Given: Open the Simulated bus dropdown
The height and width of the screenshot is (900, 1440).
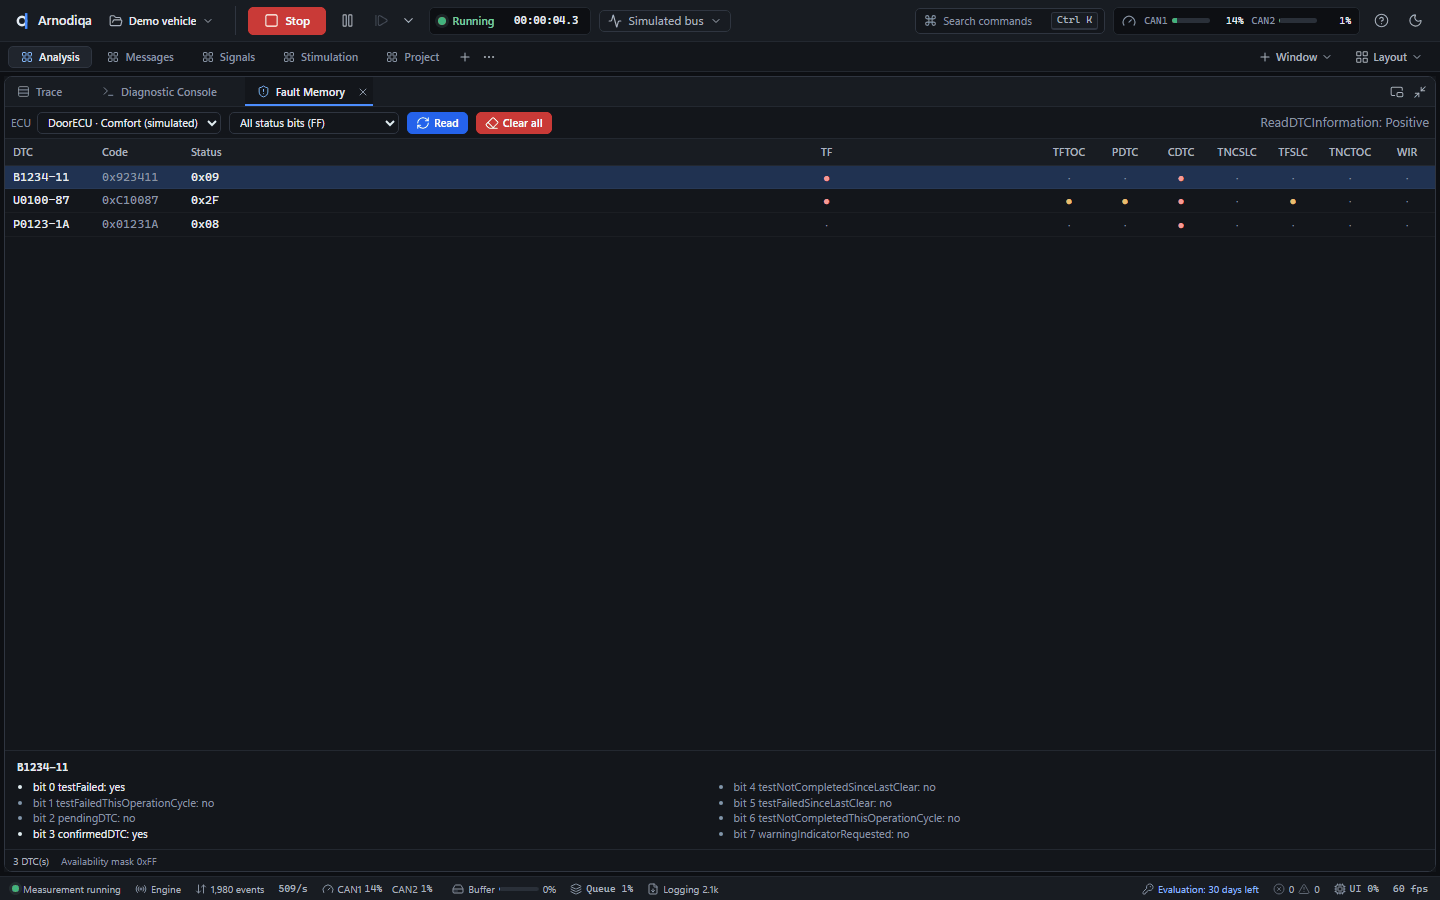Looking at the screenshot, I should click(665, 21).
